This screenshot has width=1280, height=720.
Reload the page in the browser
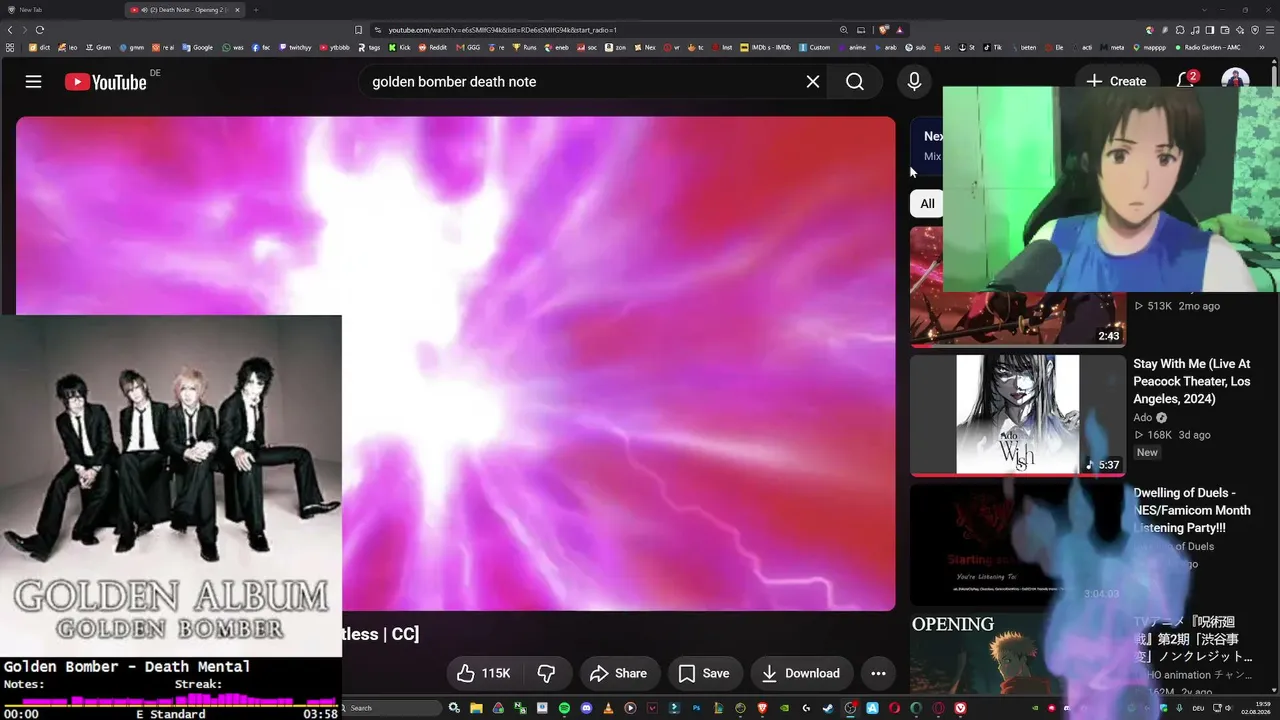point(40,30)
